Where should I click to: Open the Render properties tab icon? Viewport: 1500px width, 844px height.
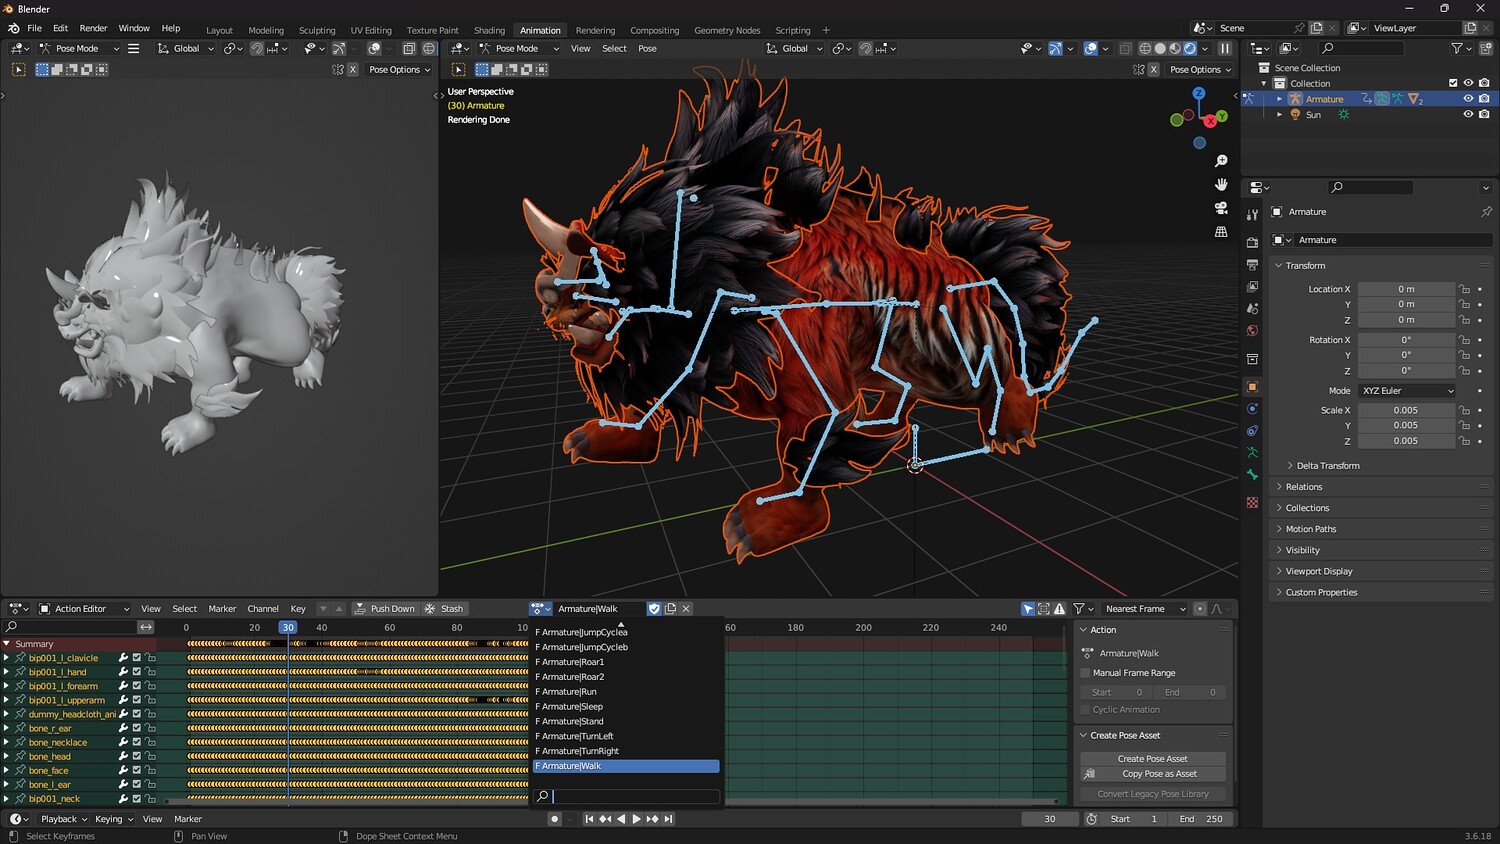click(1252, 242)
